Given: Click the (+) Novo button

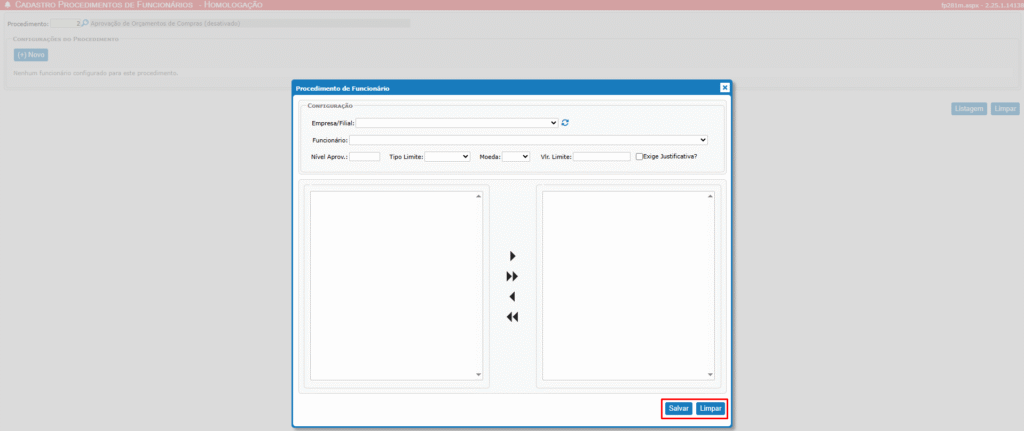Looking at the screenshot, I should [31, 55].
